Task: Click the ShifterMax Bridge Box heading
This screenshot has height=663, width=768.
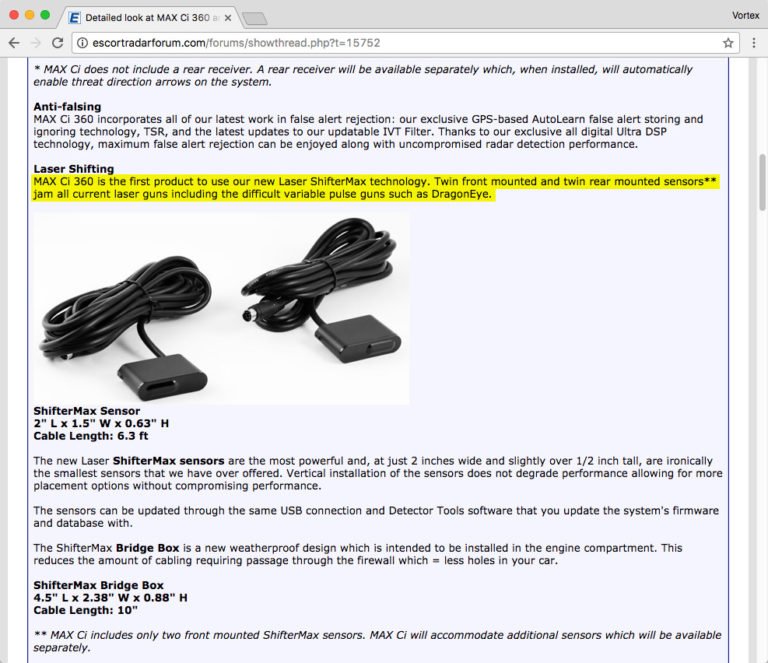Action: coord(98,585)
